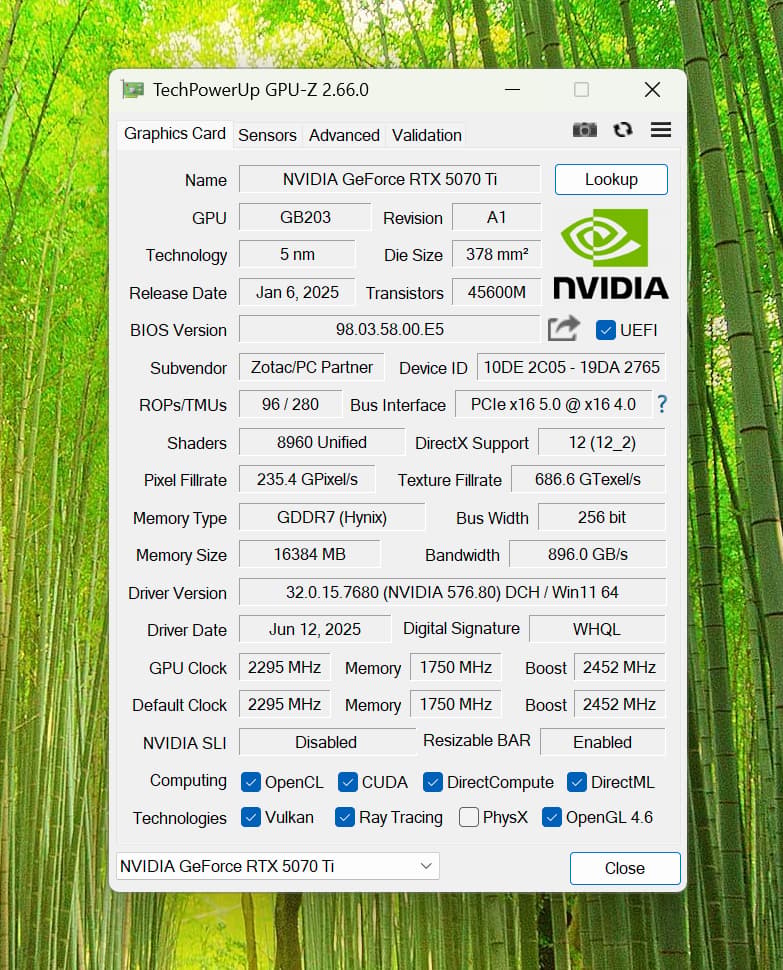The height and width of the screenshot is (970, 783).
Task: Click the Shaders field 8960 Unified
Action: 322,442
